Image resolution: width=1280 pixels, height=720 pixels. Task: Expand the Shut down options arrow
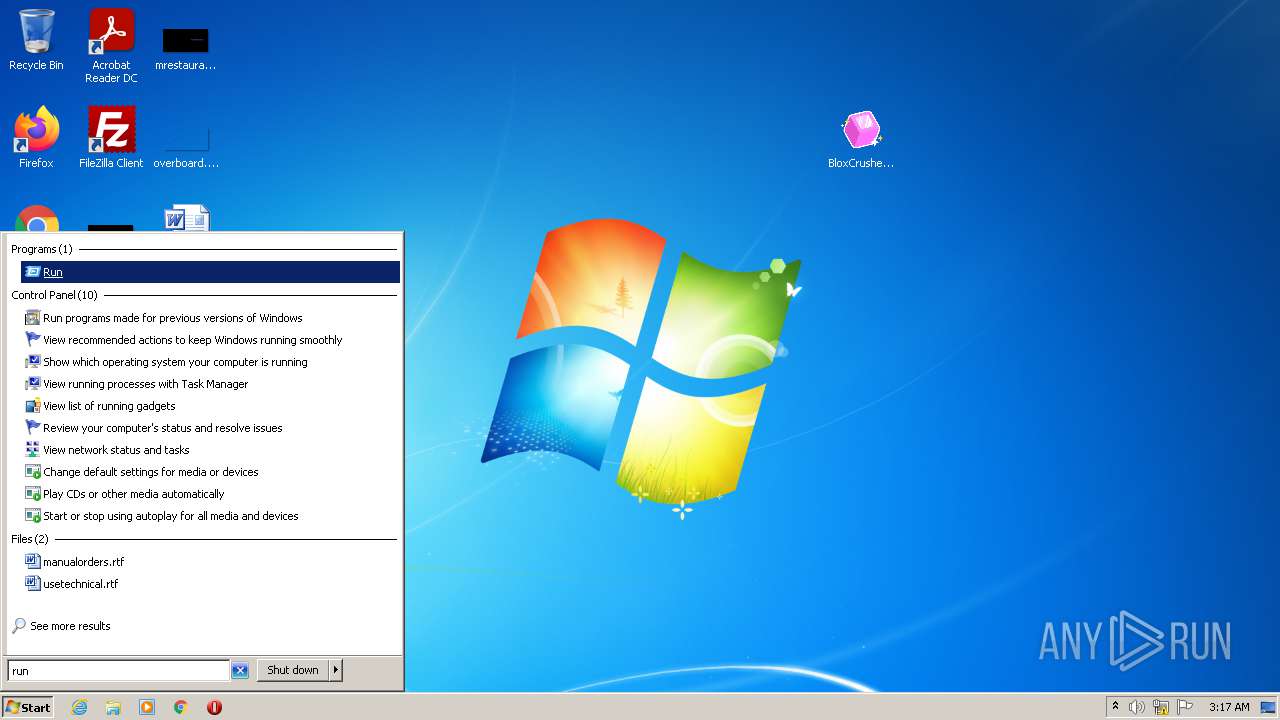click(336, 670)
